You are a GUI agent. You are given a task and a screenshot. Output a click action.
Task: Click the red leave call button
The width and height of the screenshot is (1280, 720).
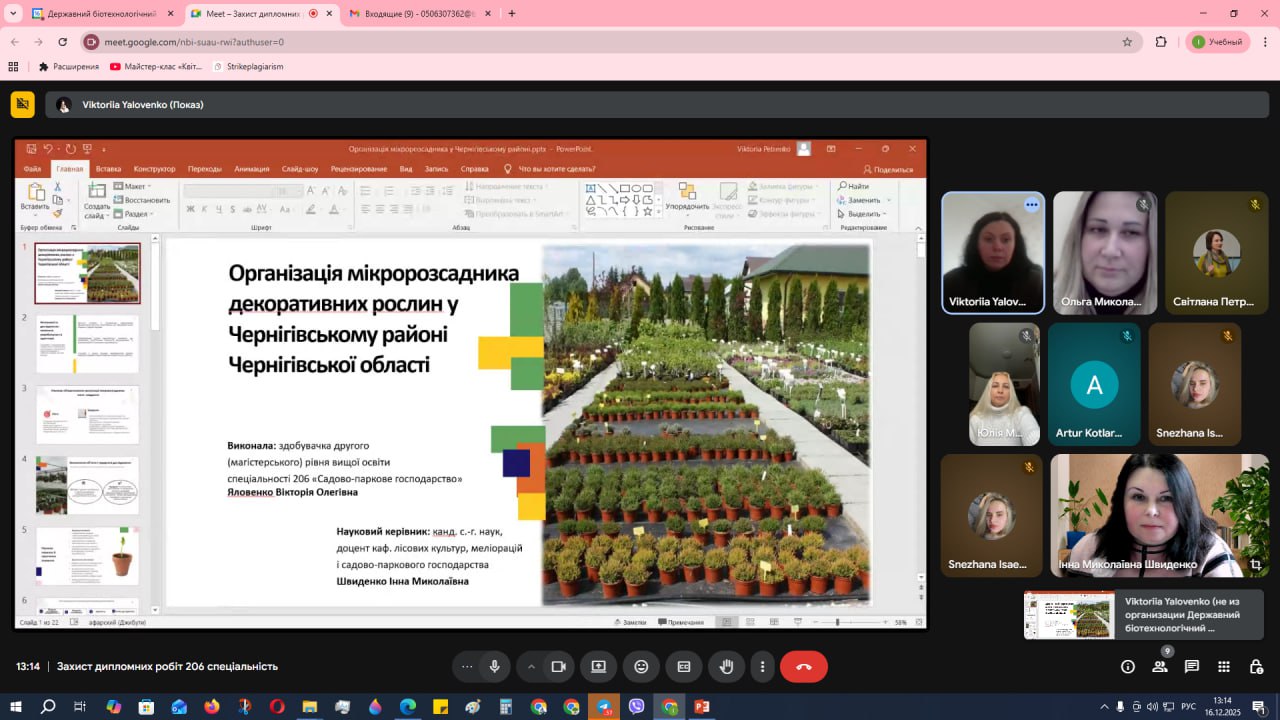[803, 667]
